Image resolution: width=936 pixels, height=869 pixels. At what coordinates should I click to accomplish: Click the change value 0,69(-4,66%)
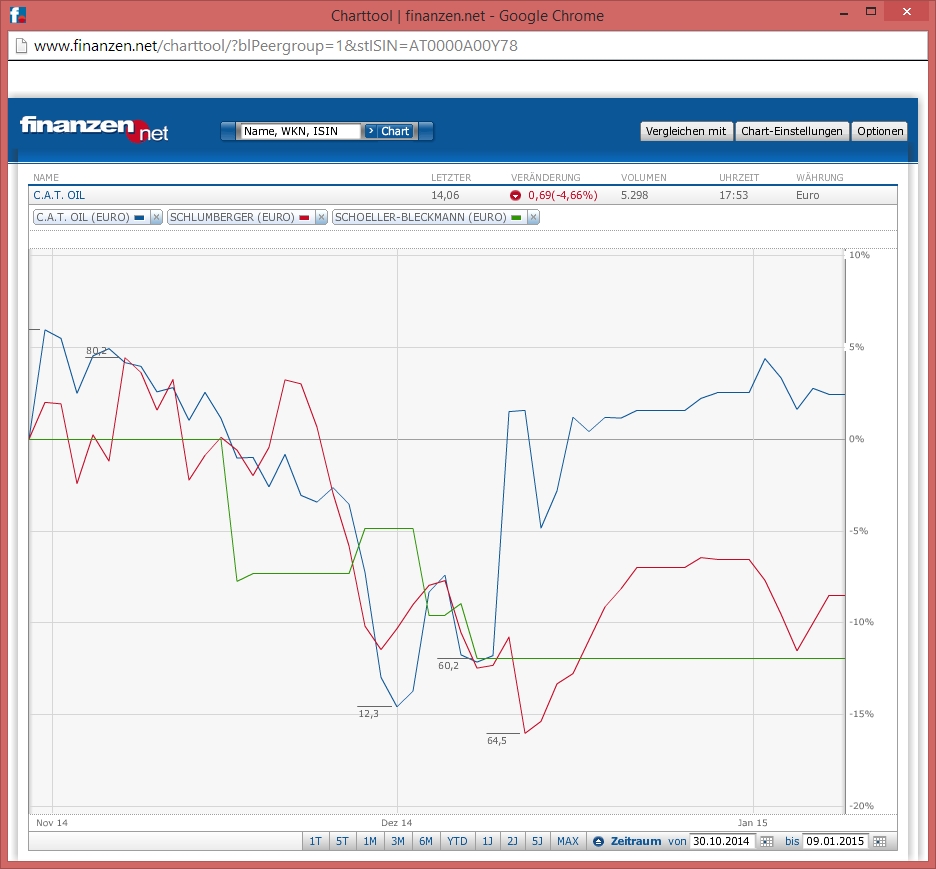coord(562,195)
